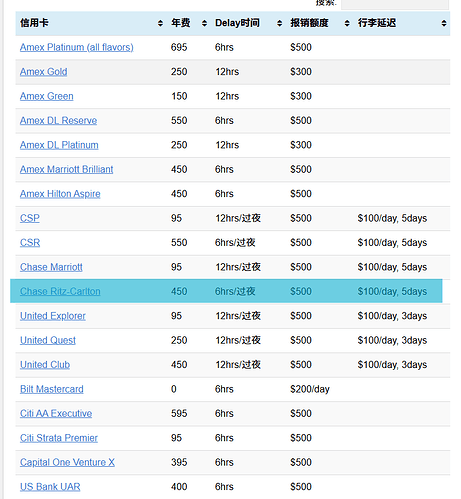Open the CSR card link
This screenshot has width=461, height=499.
point(30,242)
